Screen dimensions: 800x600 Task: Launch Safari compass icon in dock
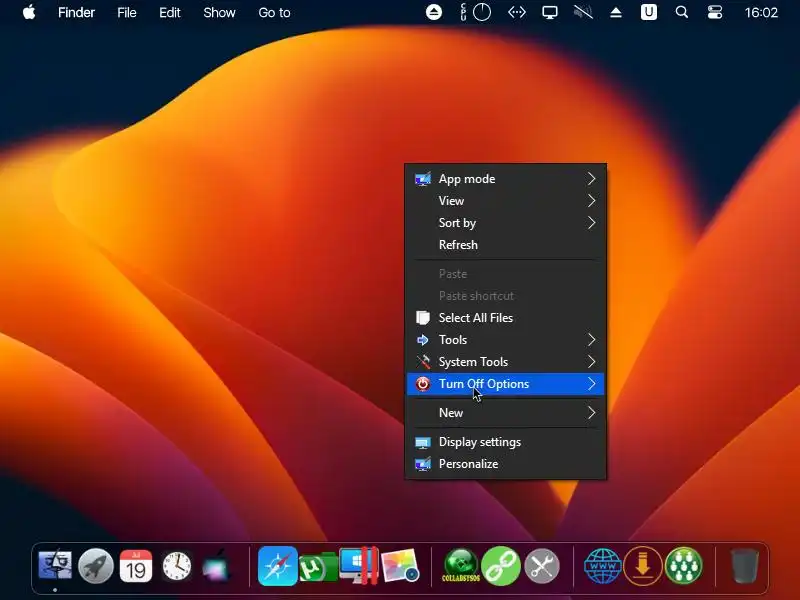click(x=278, y=566)
